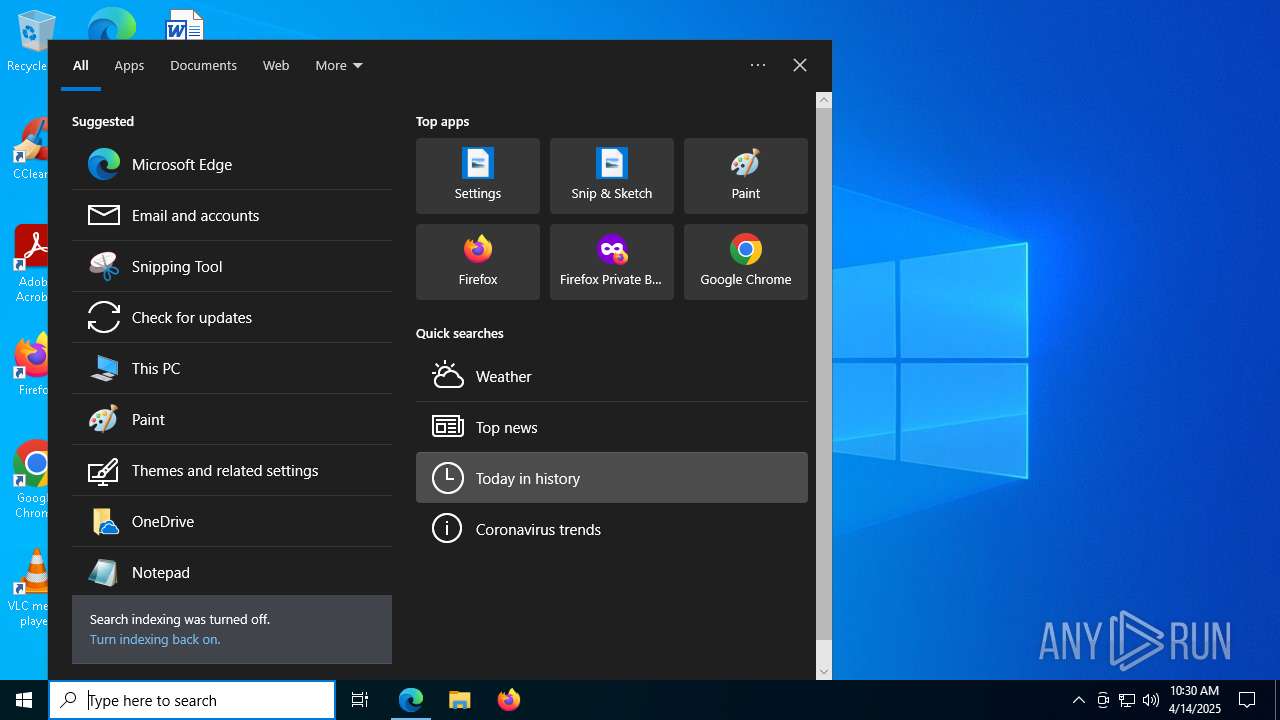Open Firefox Private Browsing tile
This screenshot has height=720, width=1280.
pyautogui.click(x=612, y=262)
